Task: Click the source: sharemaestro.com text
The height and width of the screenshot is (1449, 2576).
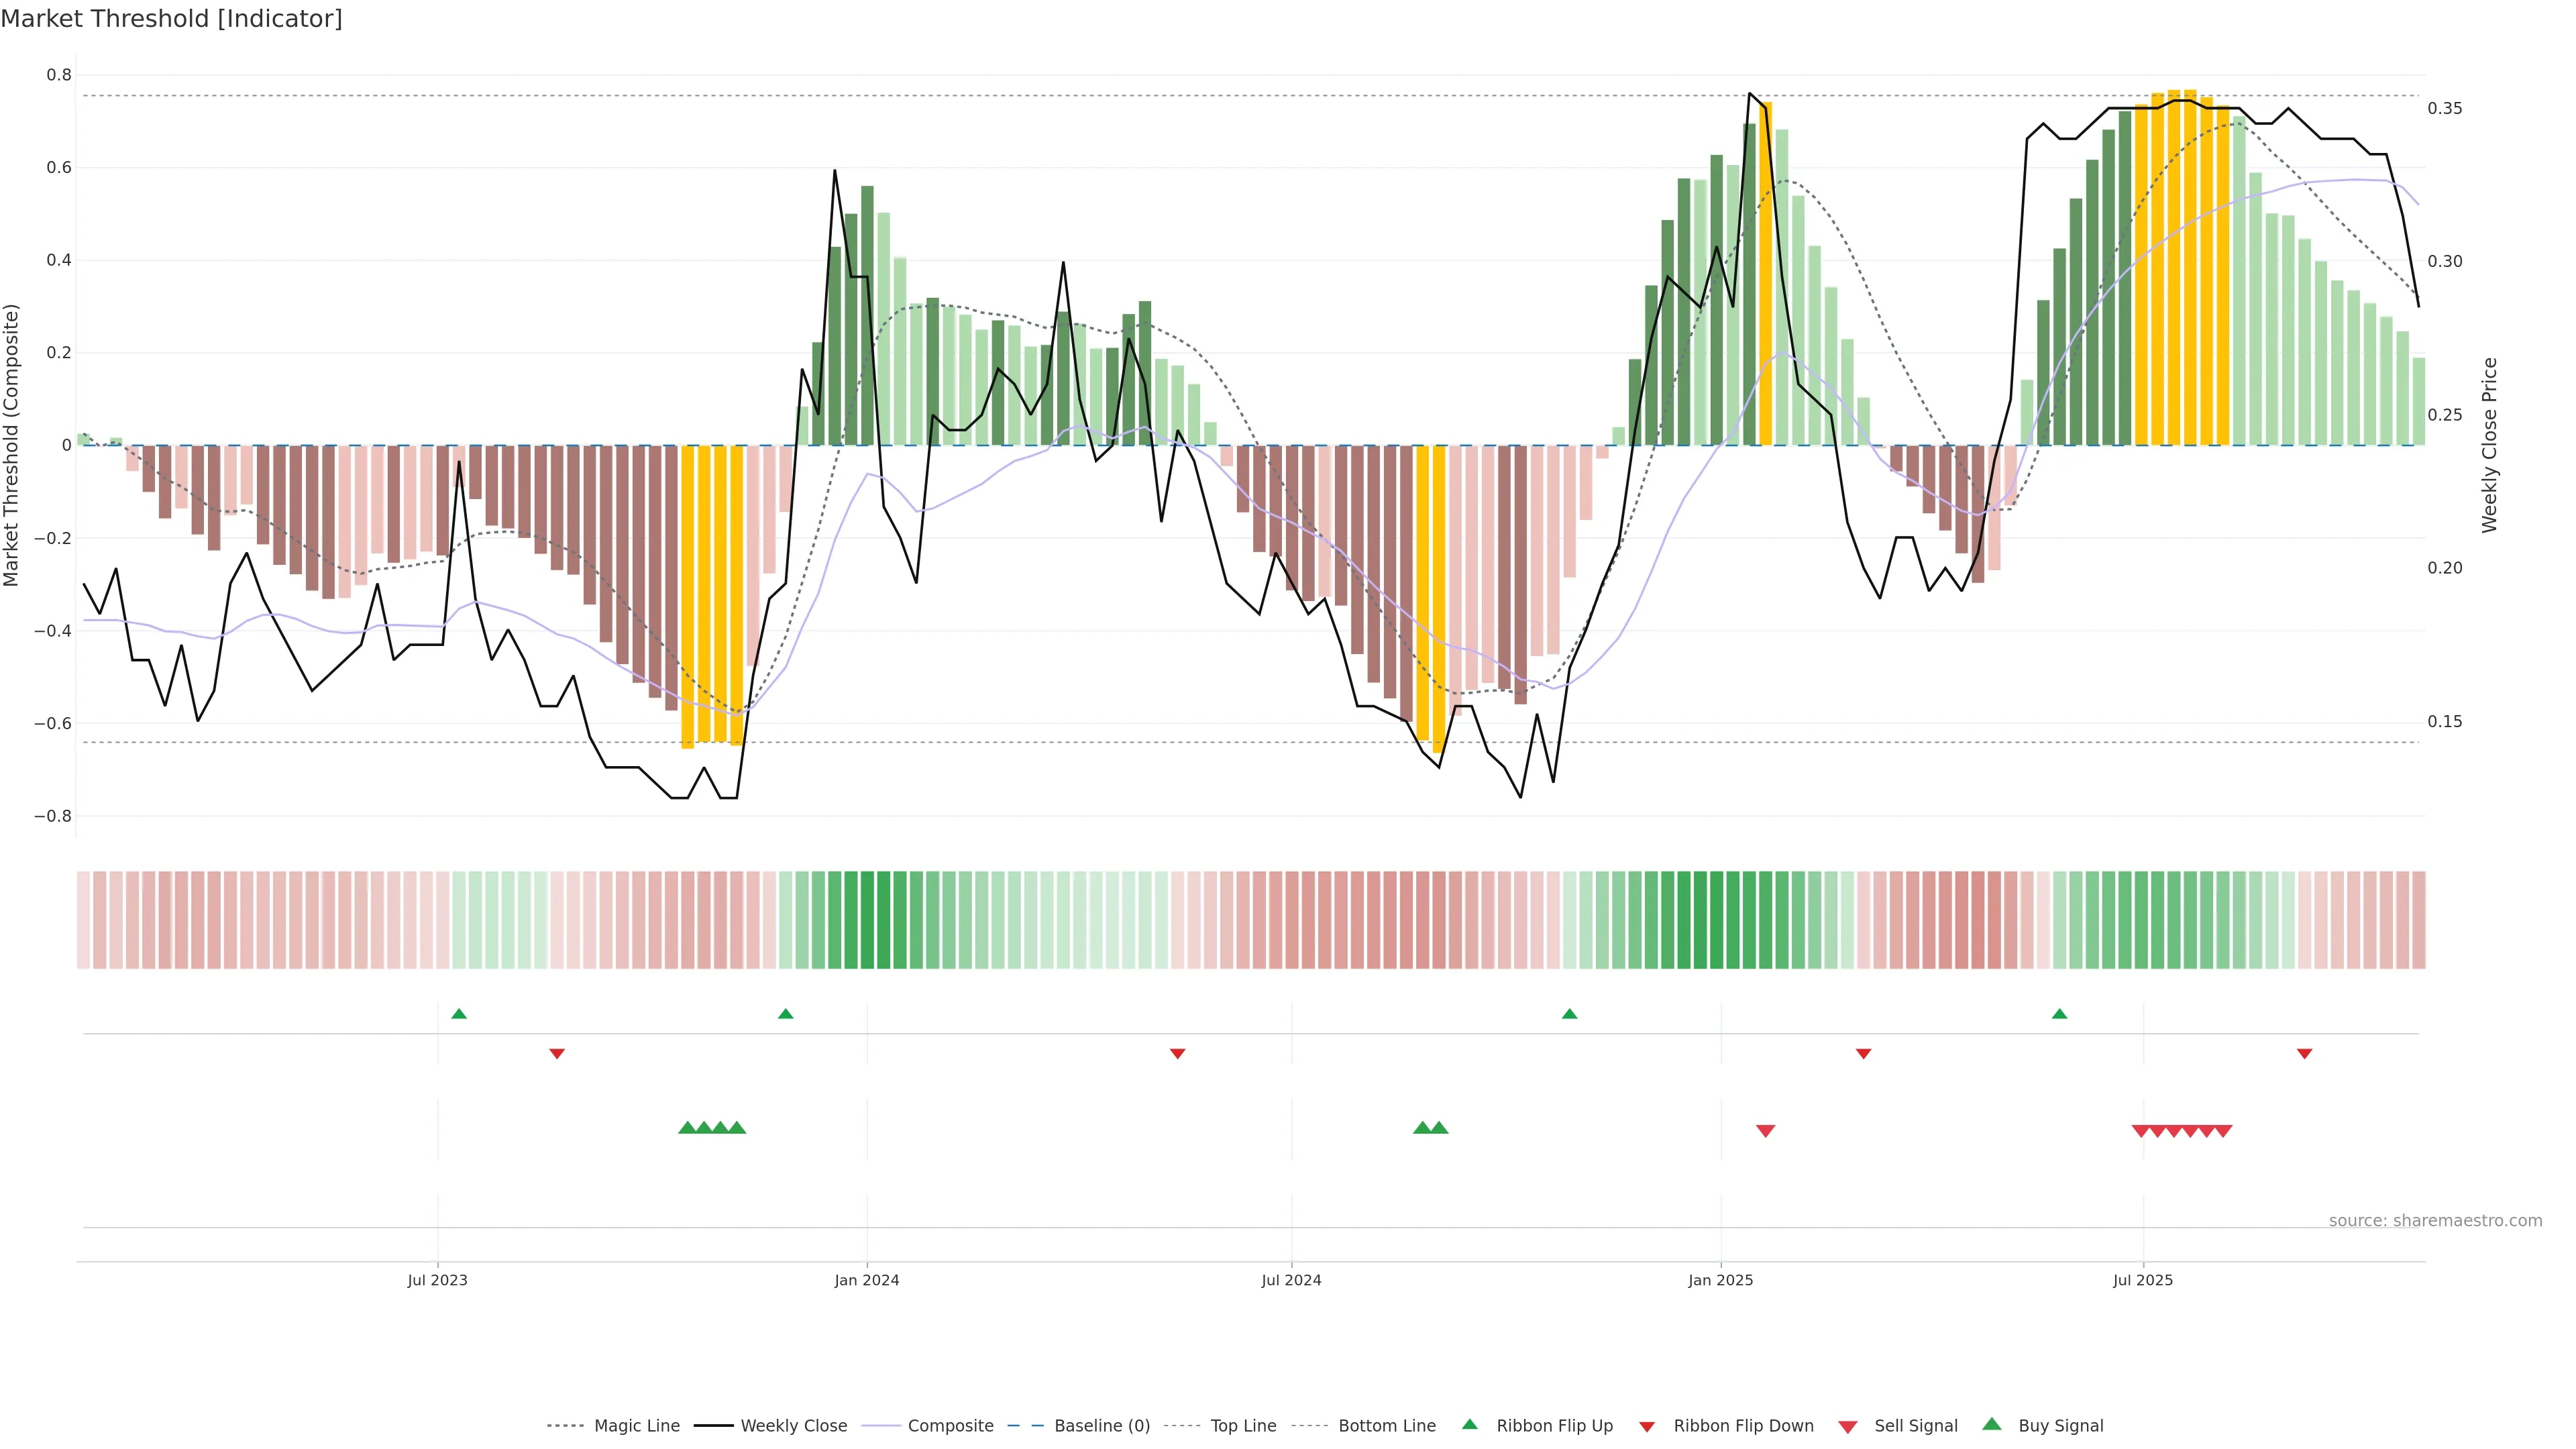Action: pos(2435,1221)
